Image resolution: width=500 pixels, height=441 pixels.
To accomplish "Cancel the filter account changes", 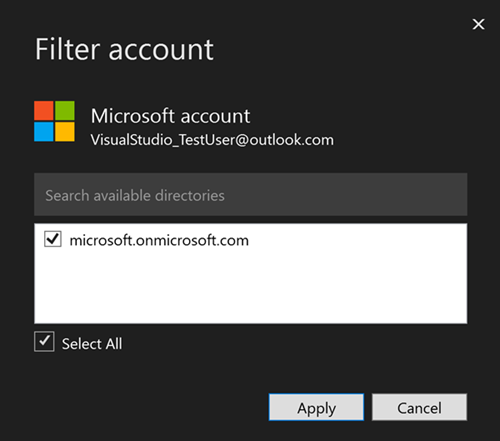I will pos(419,407).
